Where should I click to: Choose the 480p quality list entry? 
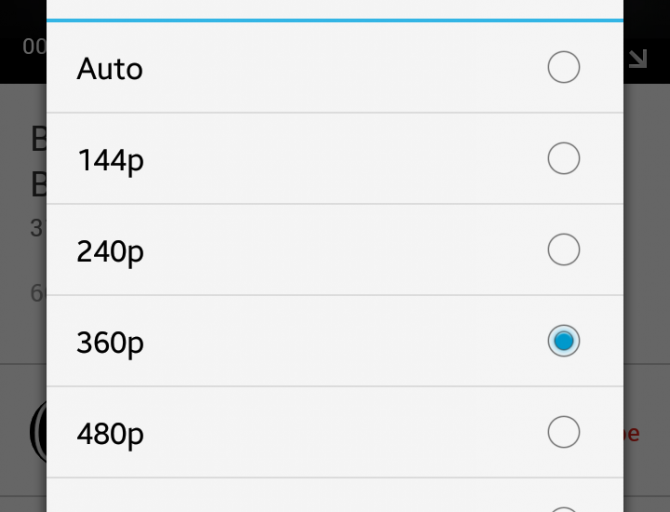(x=110, y=433)
